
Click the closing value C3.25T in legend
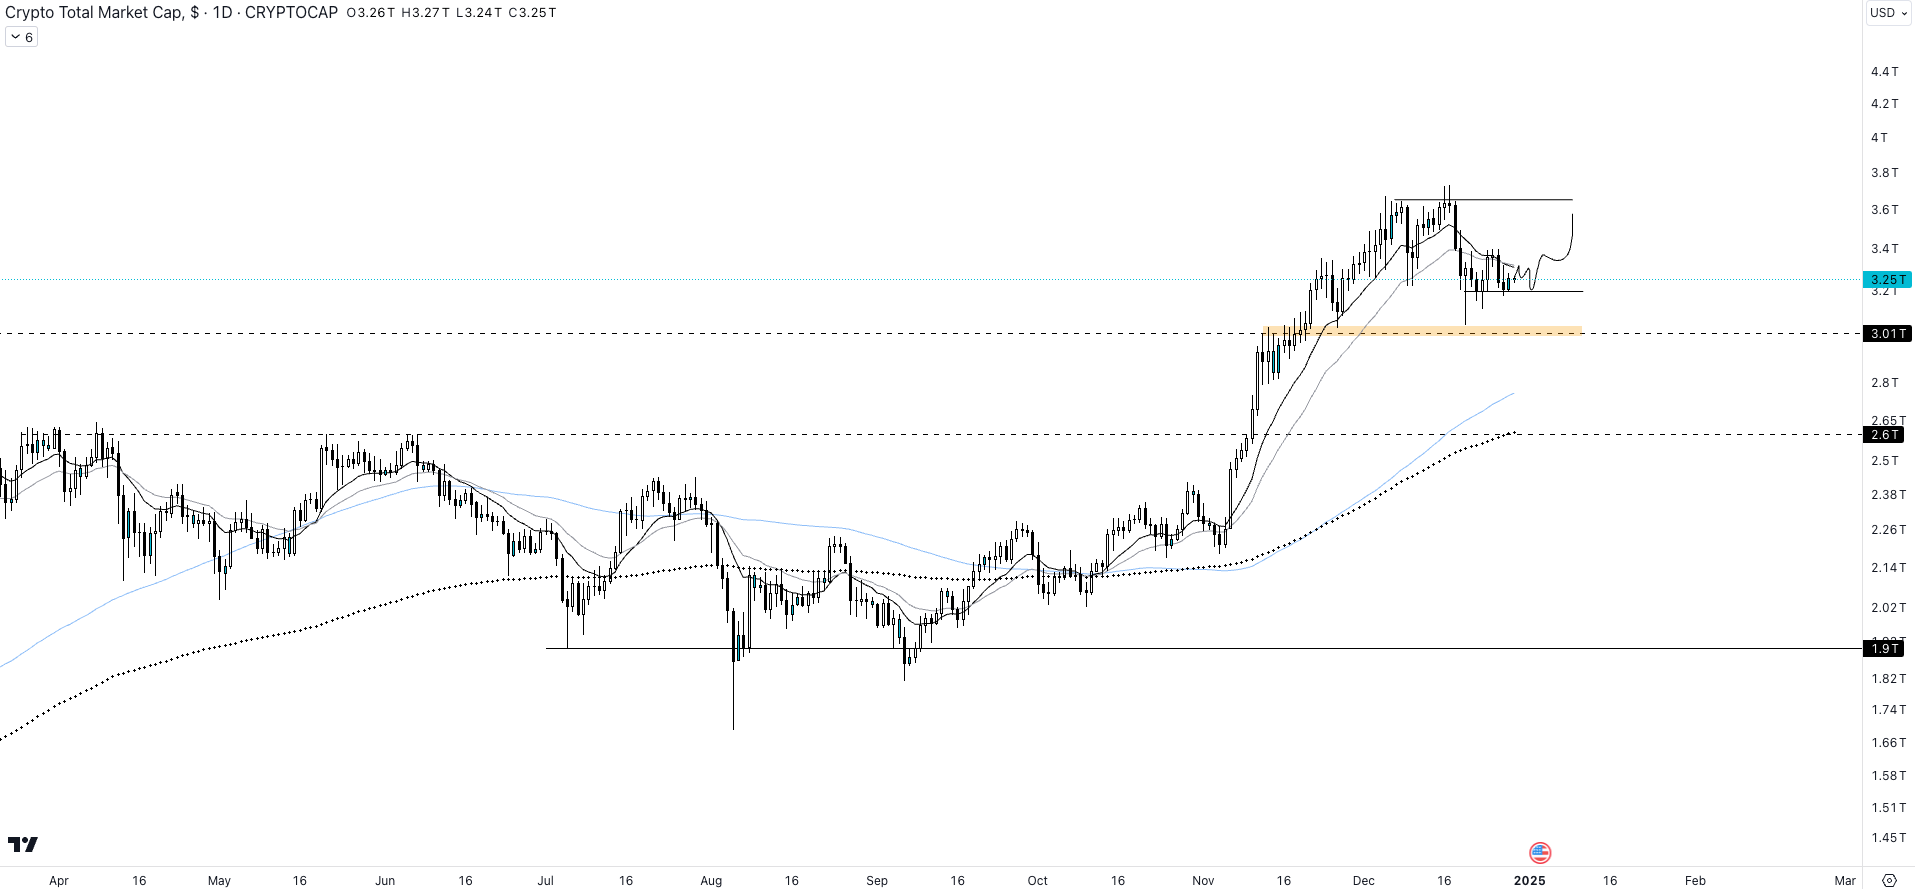pos(532,13)
